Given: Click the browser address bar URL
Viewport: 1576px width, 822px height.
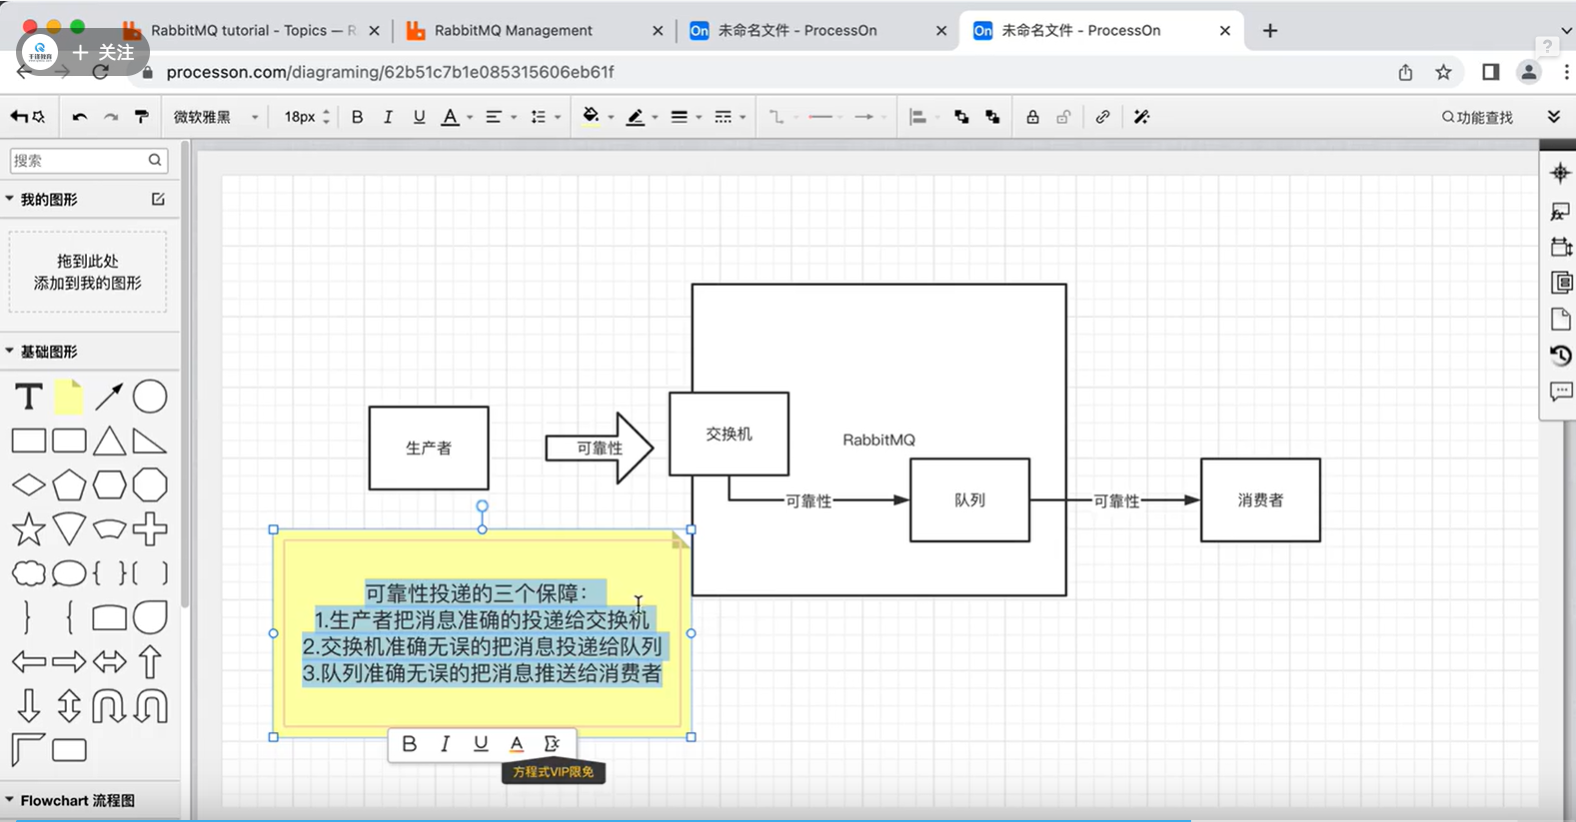Looking at the screenshot, I should pyautogui.click(x=390, y=72).
